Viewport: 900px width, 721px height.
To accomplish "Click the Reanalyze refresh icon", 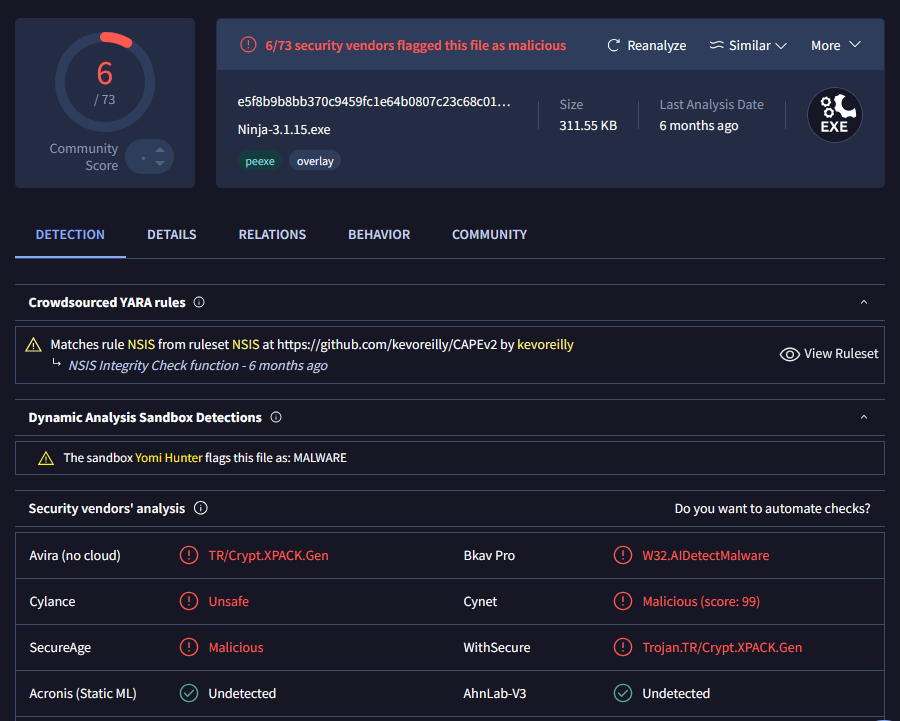I will pos(614,46).
